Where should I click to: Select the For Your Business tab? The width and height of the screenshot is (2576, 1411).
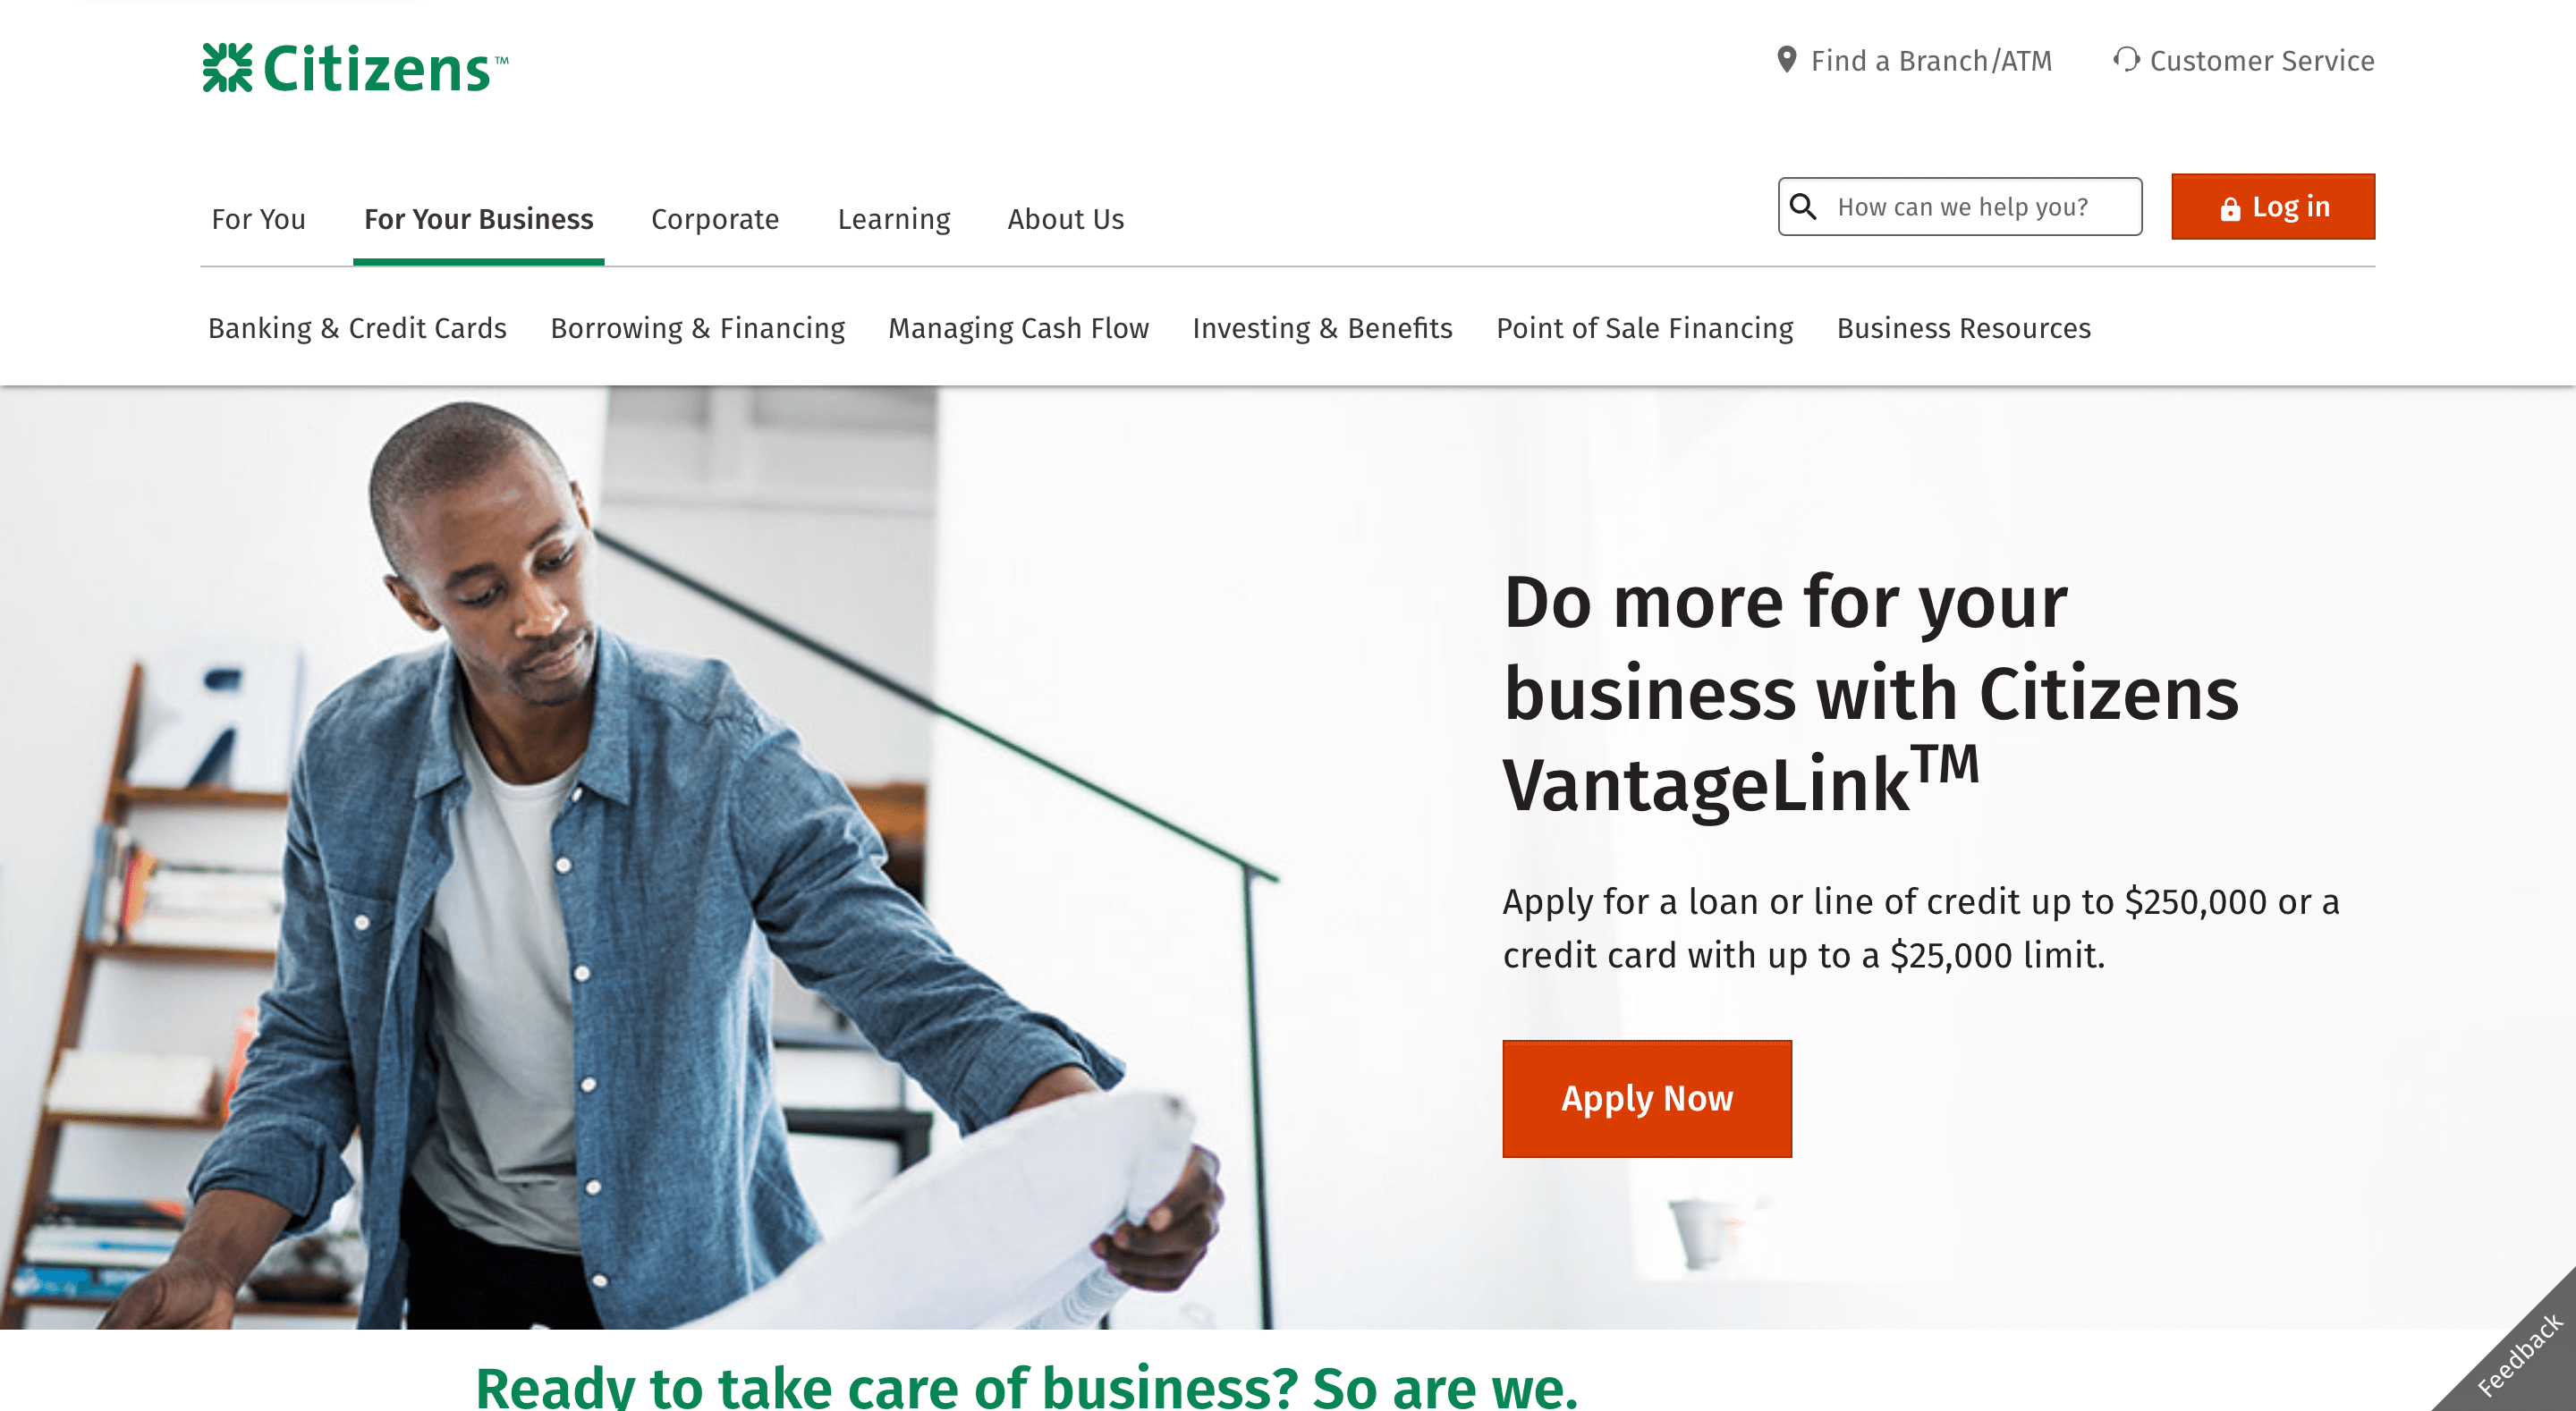pos(478,219)
